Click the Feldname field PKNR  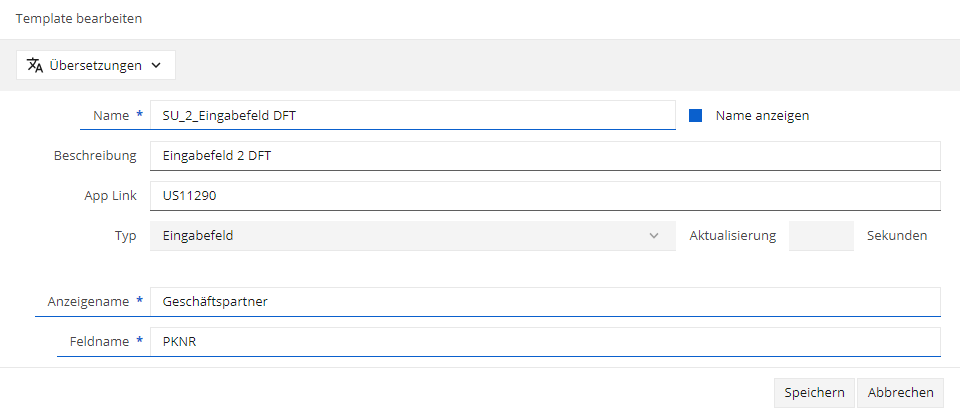coord(545,341)
